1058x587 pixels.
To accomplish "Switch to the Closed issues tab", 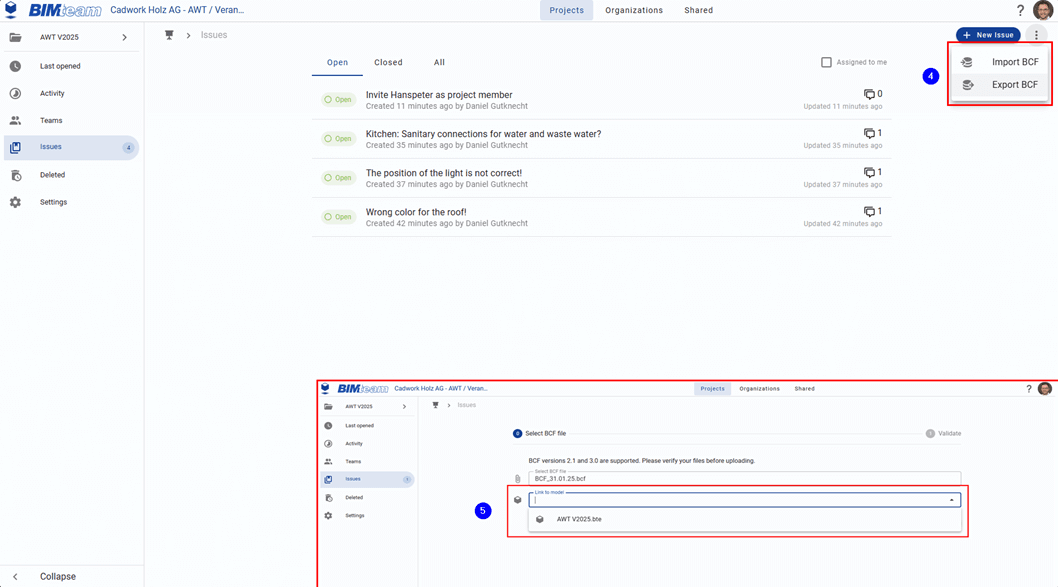I will point(388,62).
